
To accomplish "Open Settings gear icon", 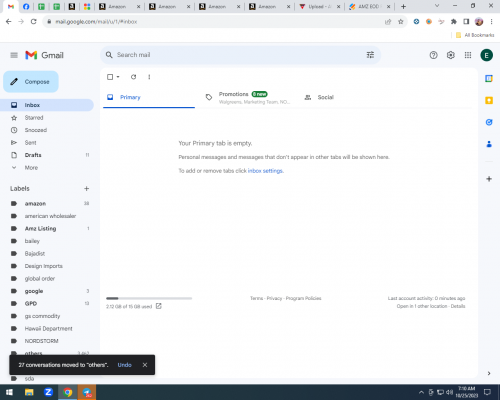I will coord(451,55).
